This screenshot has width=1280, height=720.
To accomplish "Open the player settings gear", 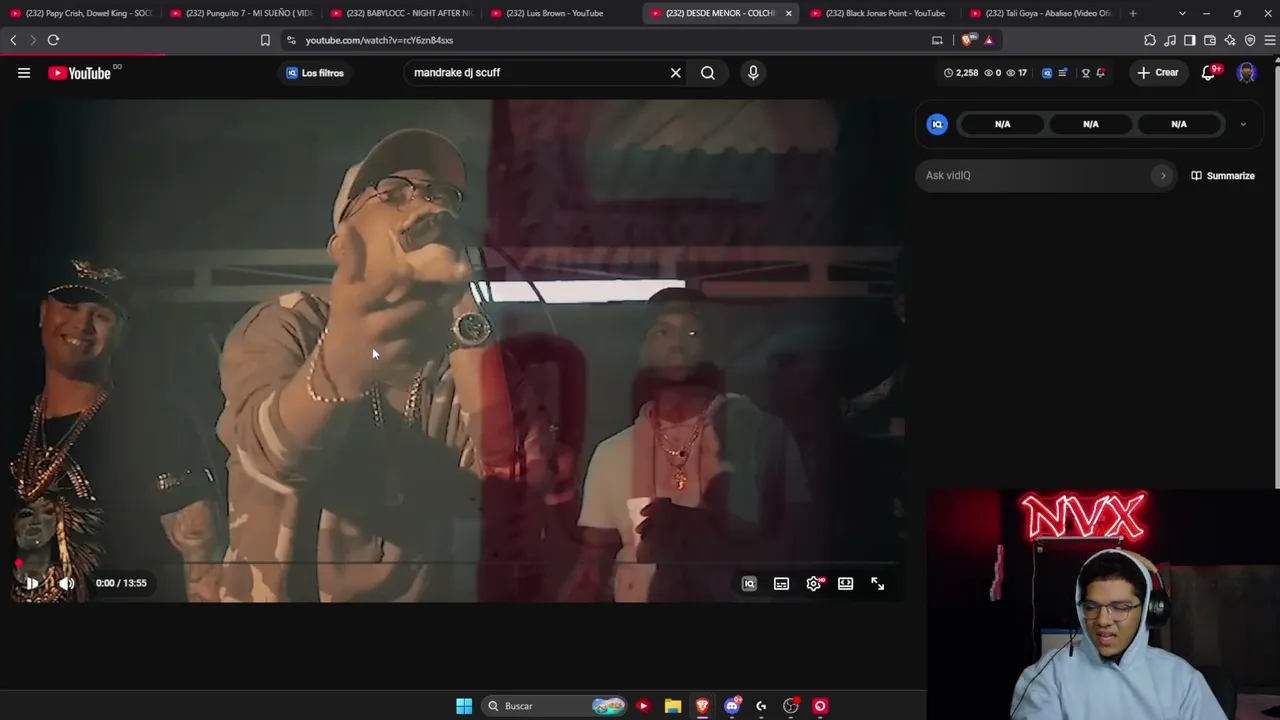I will tap(814, 584).
